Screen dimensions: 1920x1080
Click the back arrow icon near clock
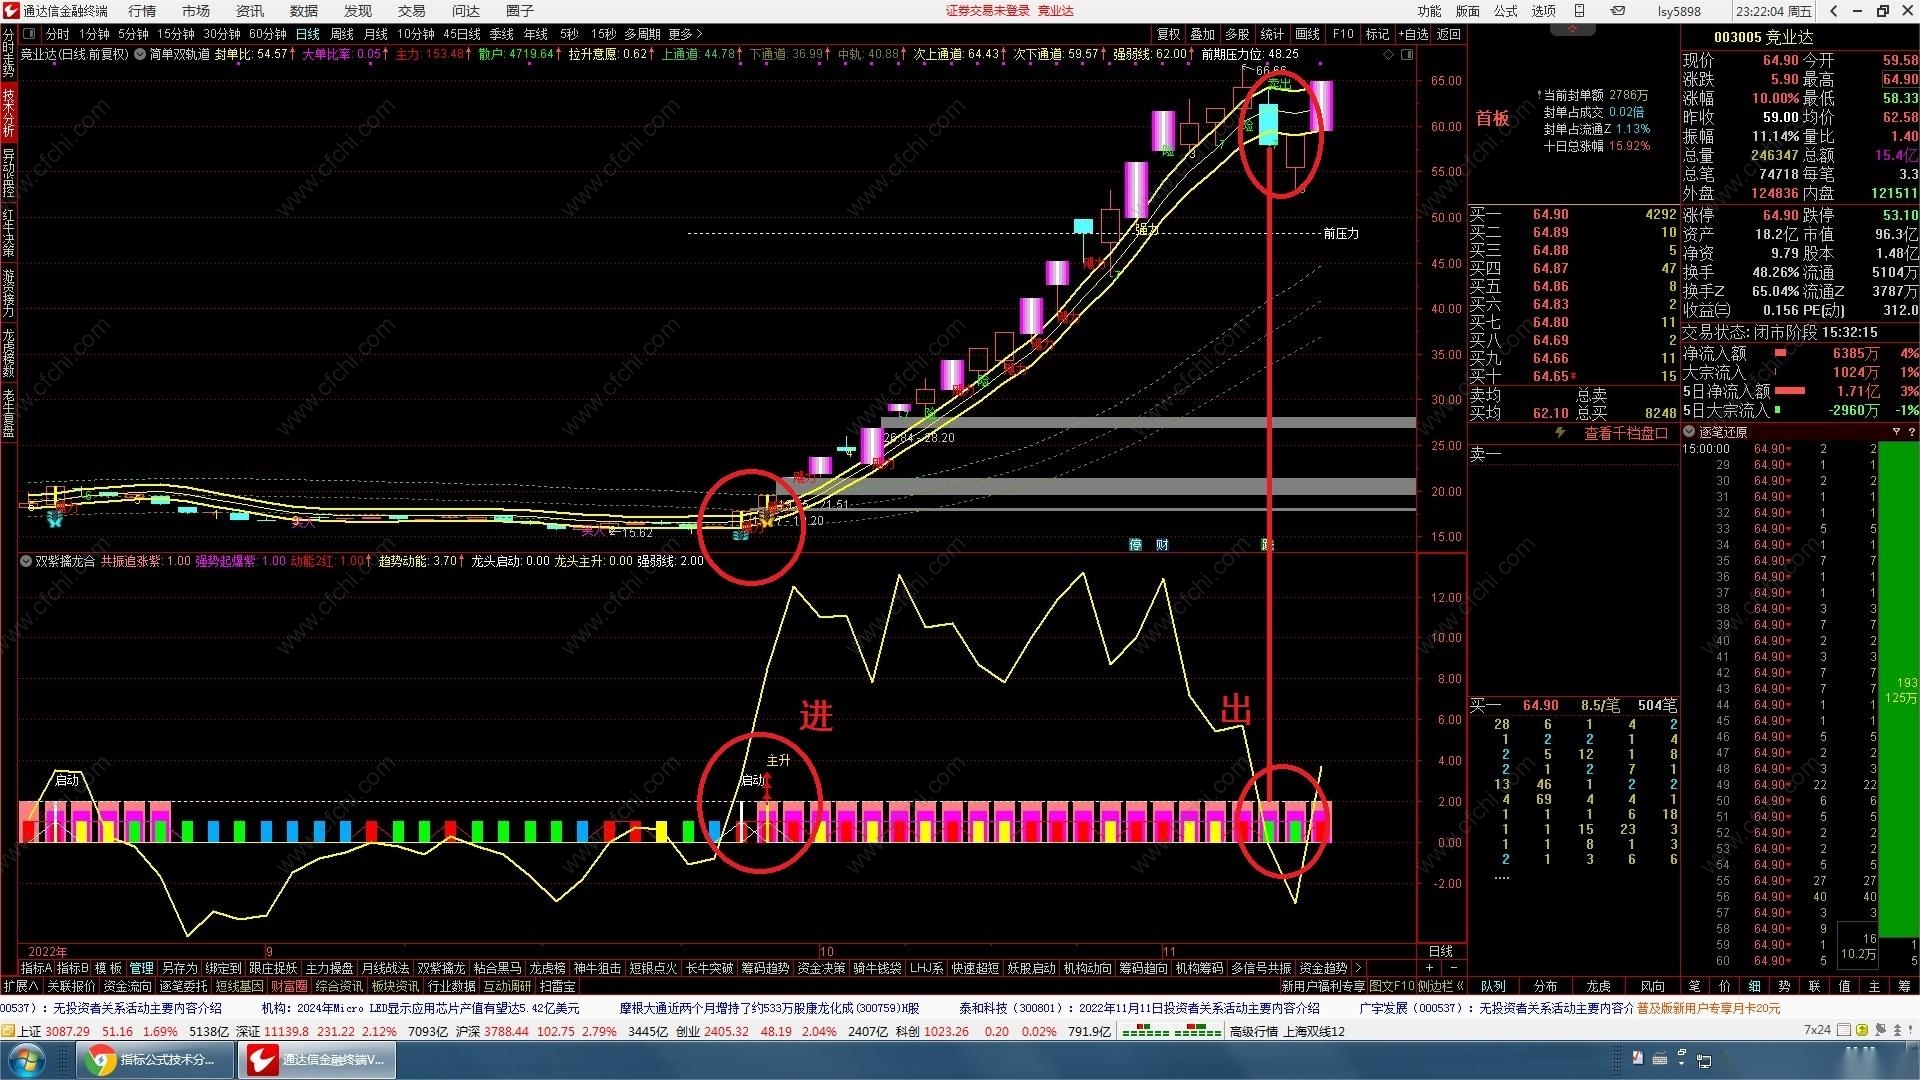tap(1833, 11)
